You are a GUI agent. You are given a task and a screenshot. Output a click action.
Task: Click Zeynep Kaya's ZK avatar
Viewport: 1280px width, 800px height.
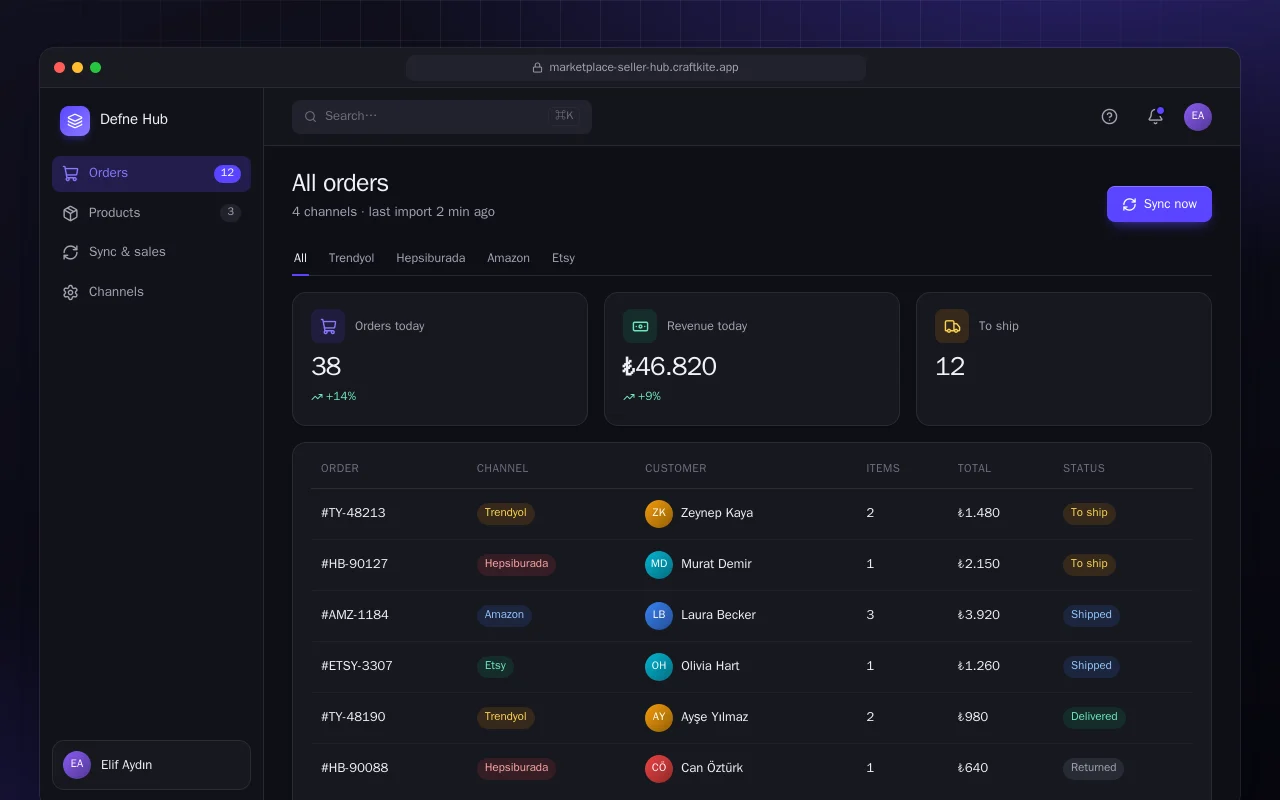tap(659, 514)
